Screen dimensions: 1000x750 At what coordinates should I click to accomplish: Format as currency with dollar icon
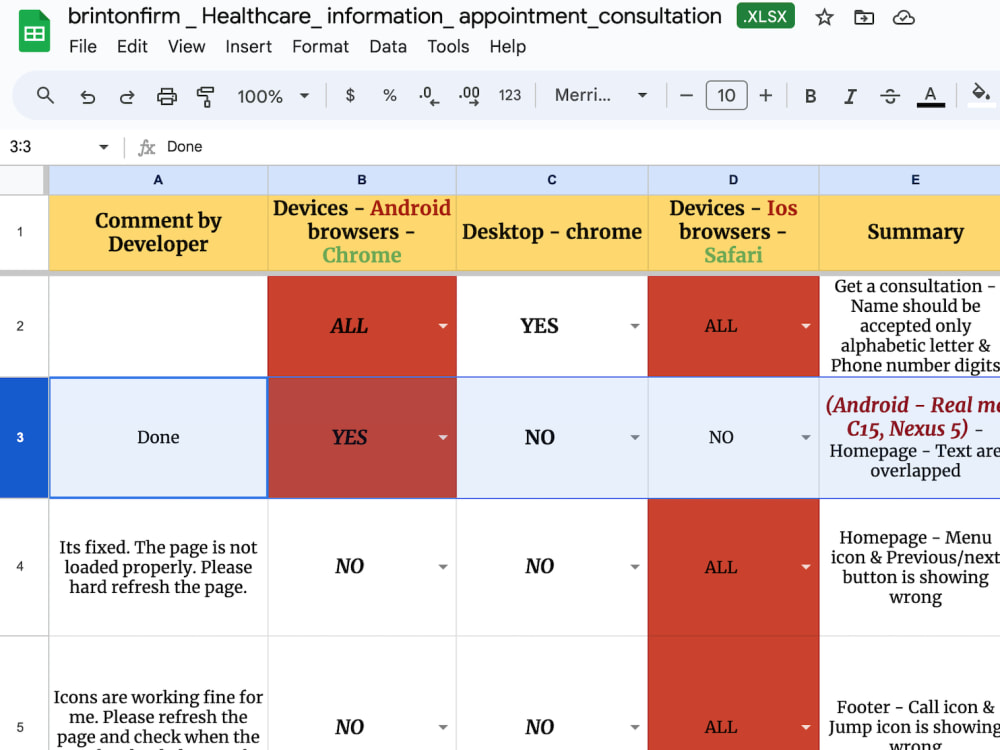pyautogui.click(x=349, y=96)
